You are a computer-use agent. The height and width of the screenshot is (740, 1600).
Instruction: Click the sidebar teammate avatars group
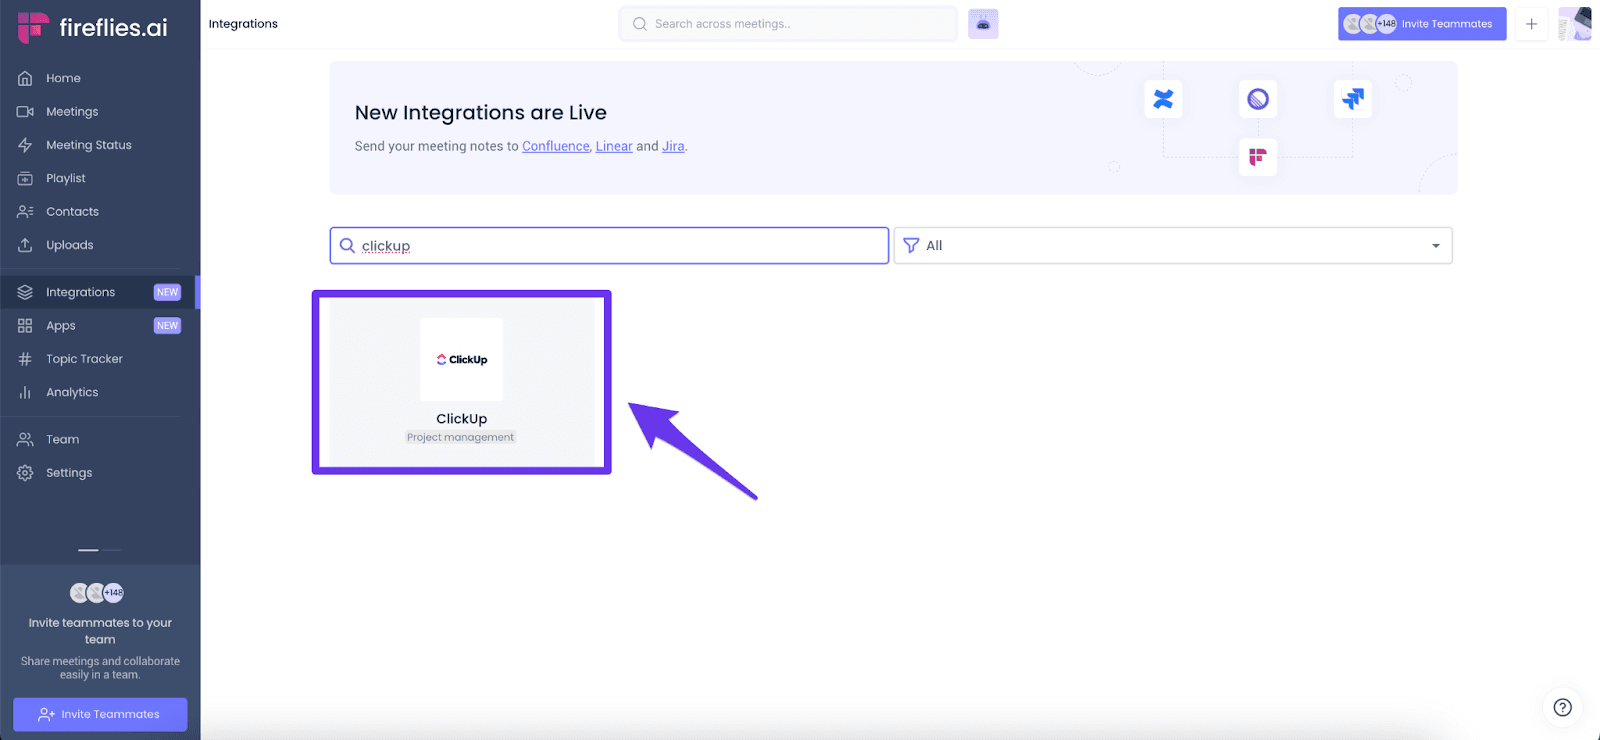pos(97,593)
